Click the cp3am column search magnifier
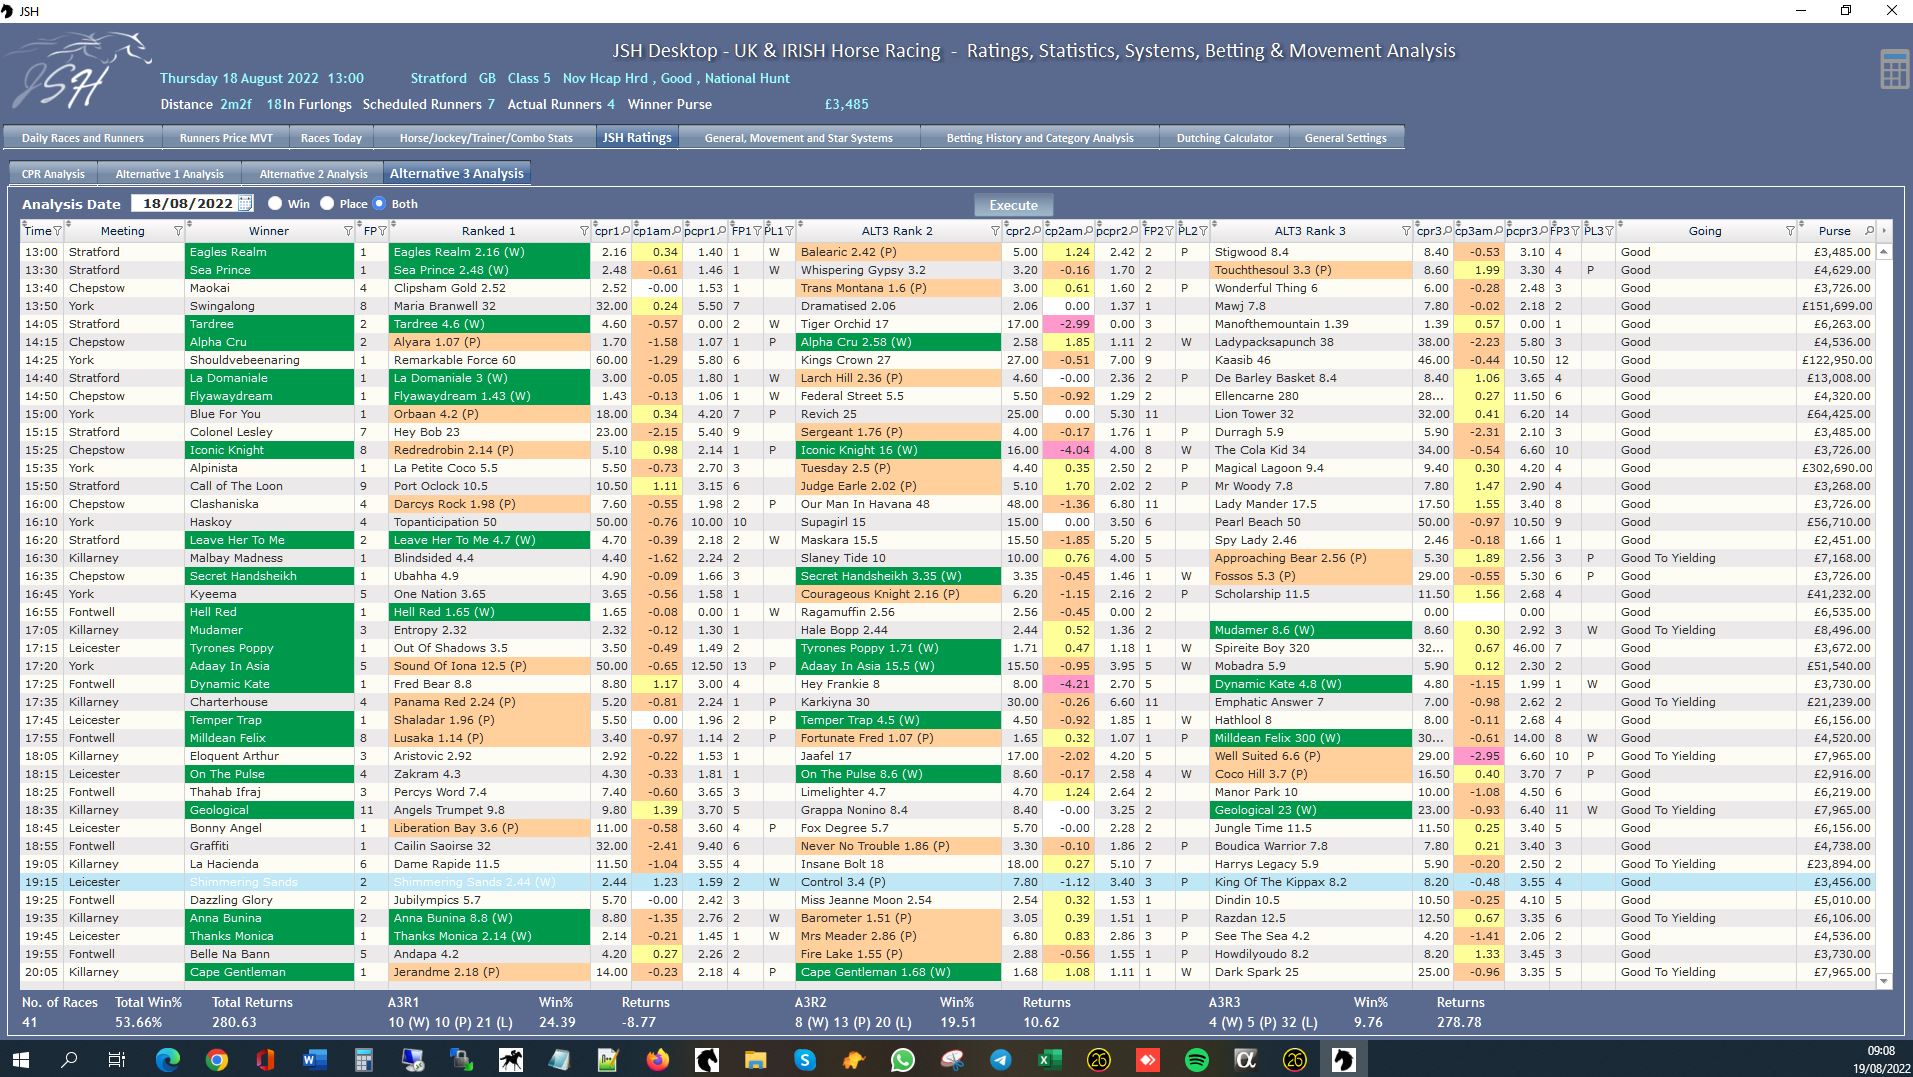The width and height of the screenshot is (1913, 1077). pos(1499,231)
